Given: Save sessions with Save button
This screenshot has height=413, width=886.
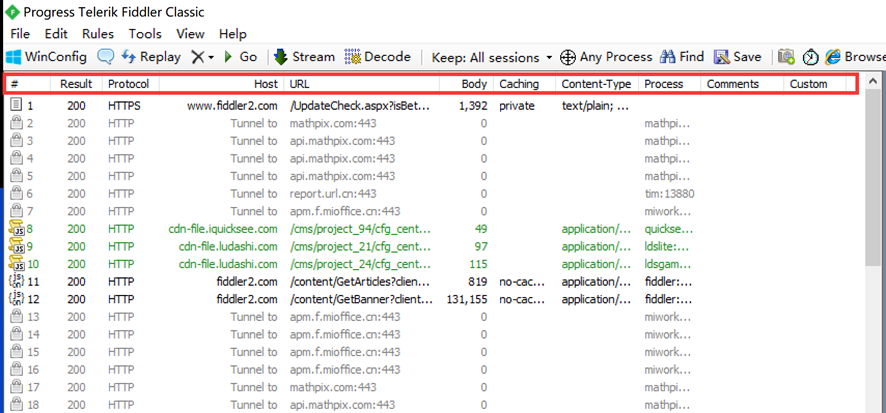Looking at the screenshot, I should (x=737, y=57).
